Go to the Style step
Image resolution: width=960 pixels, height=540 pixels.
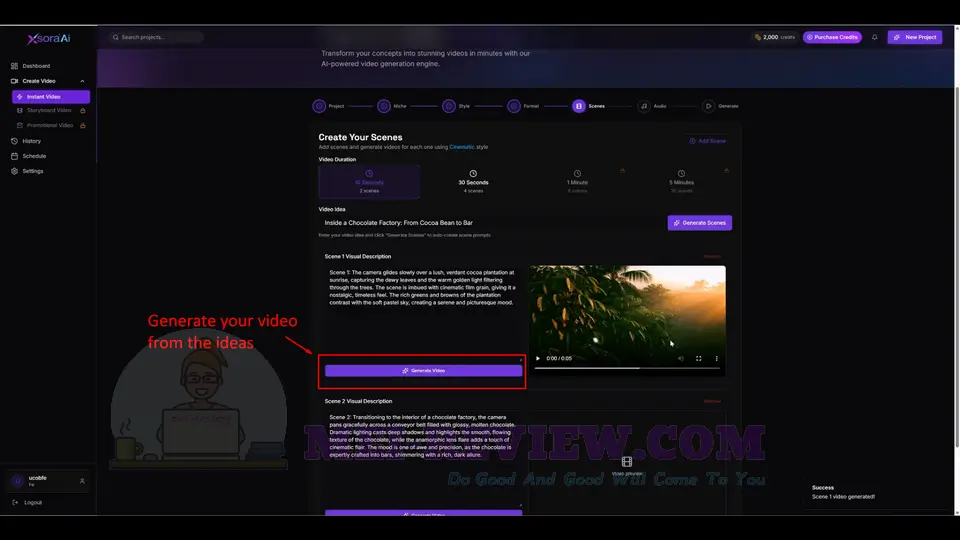449,106
